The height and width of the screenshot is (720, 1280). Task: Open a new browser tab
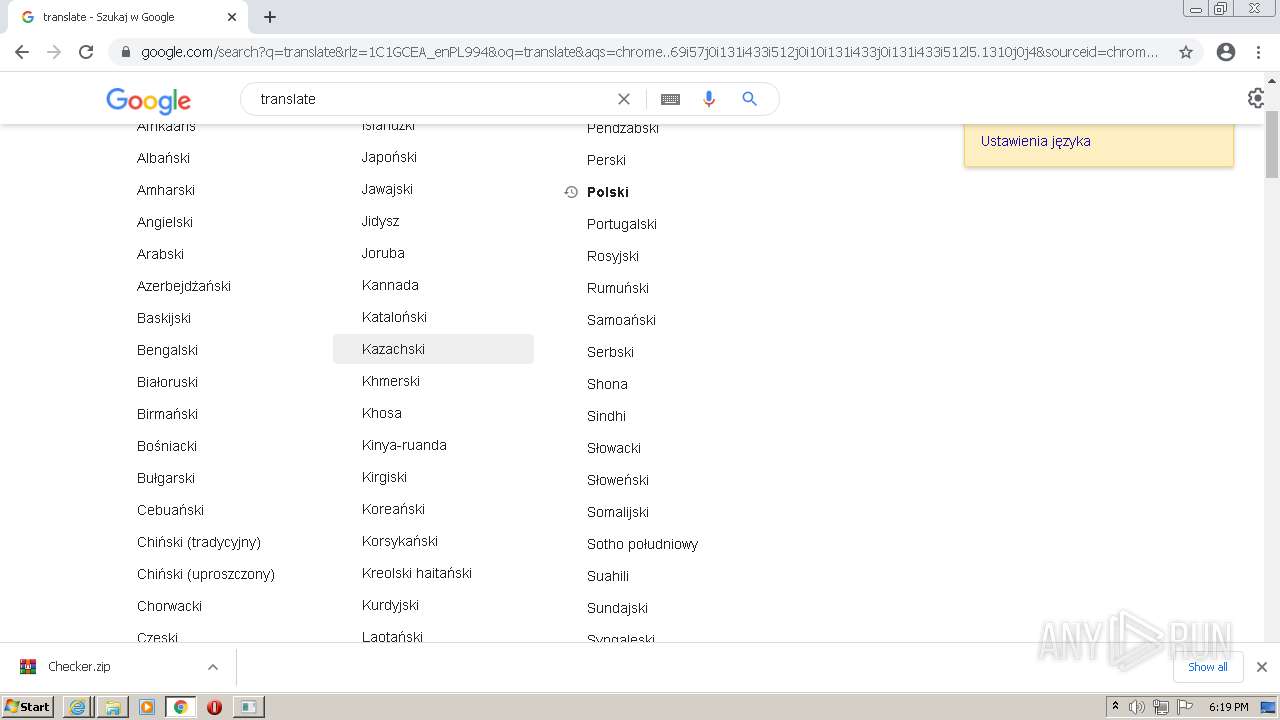coord(270,17)
